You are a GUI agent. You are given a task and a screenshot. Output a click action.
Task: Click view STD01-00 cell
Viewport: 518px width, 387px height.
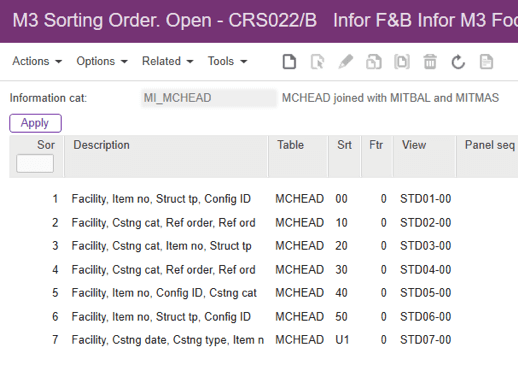tap(426, 199)
